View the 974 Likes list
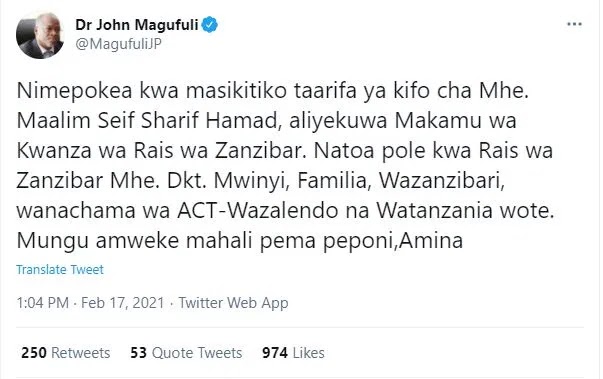This screenshot has width=603, height=379. [x=293, y=352]
